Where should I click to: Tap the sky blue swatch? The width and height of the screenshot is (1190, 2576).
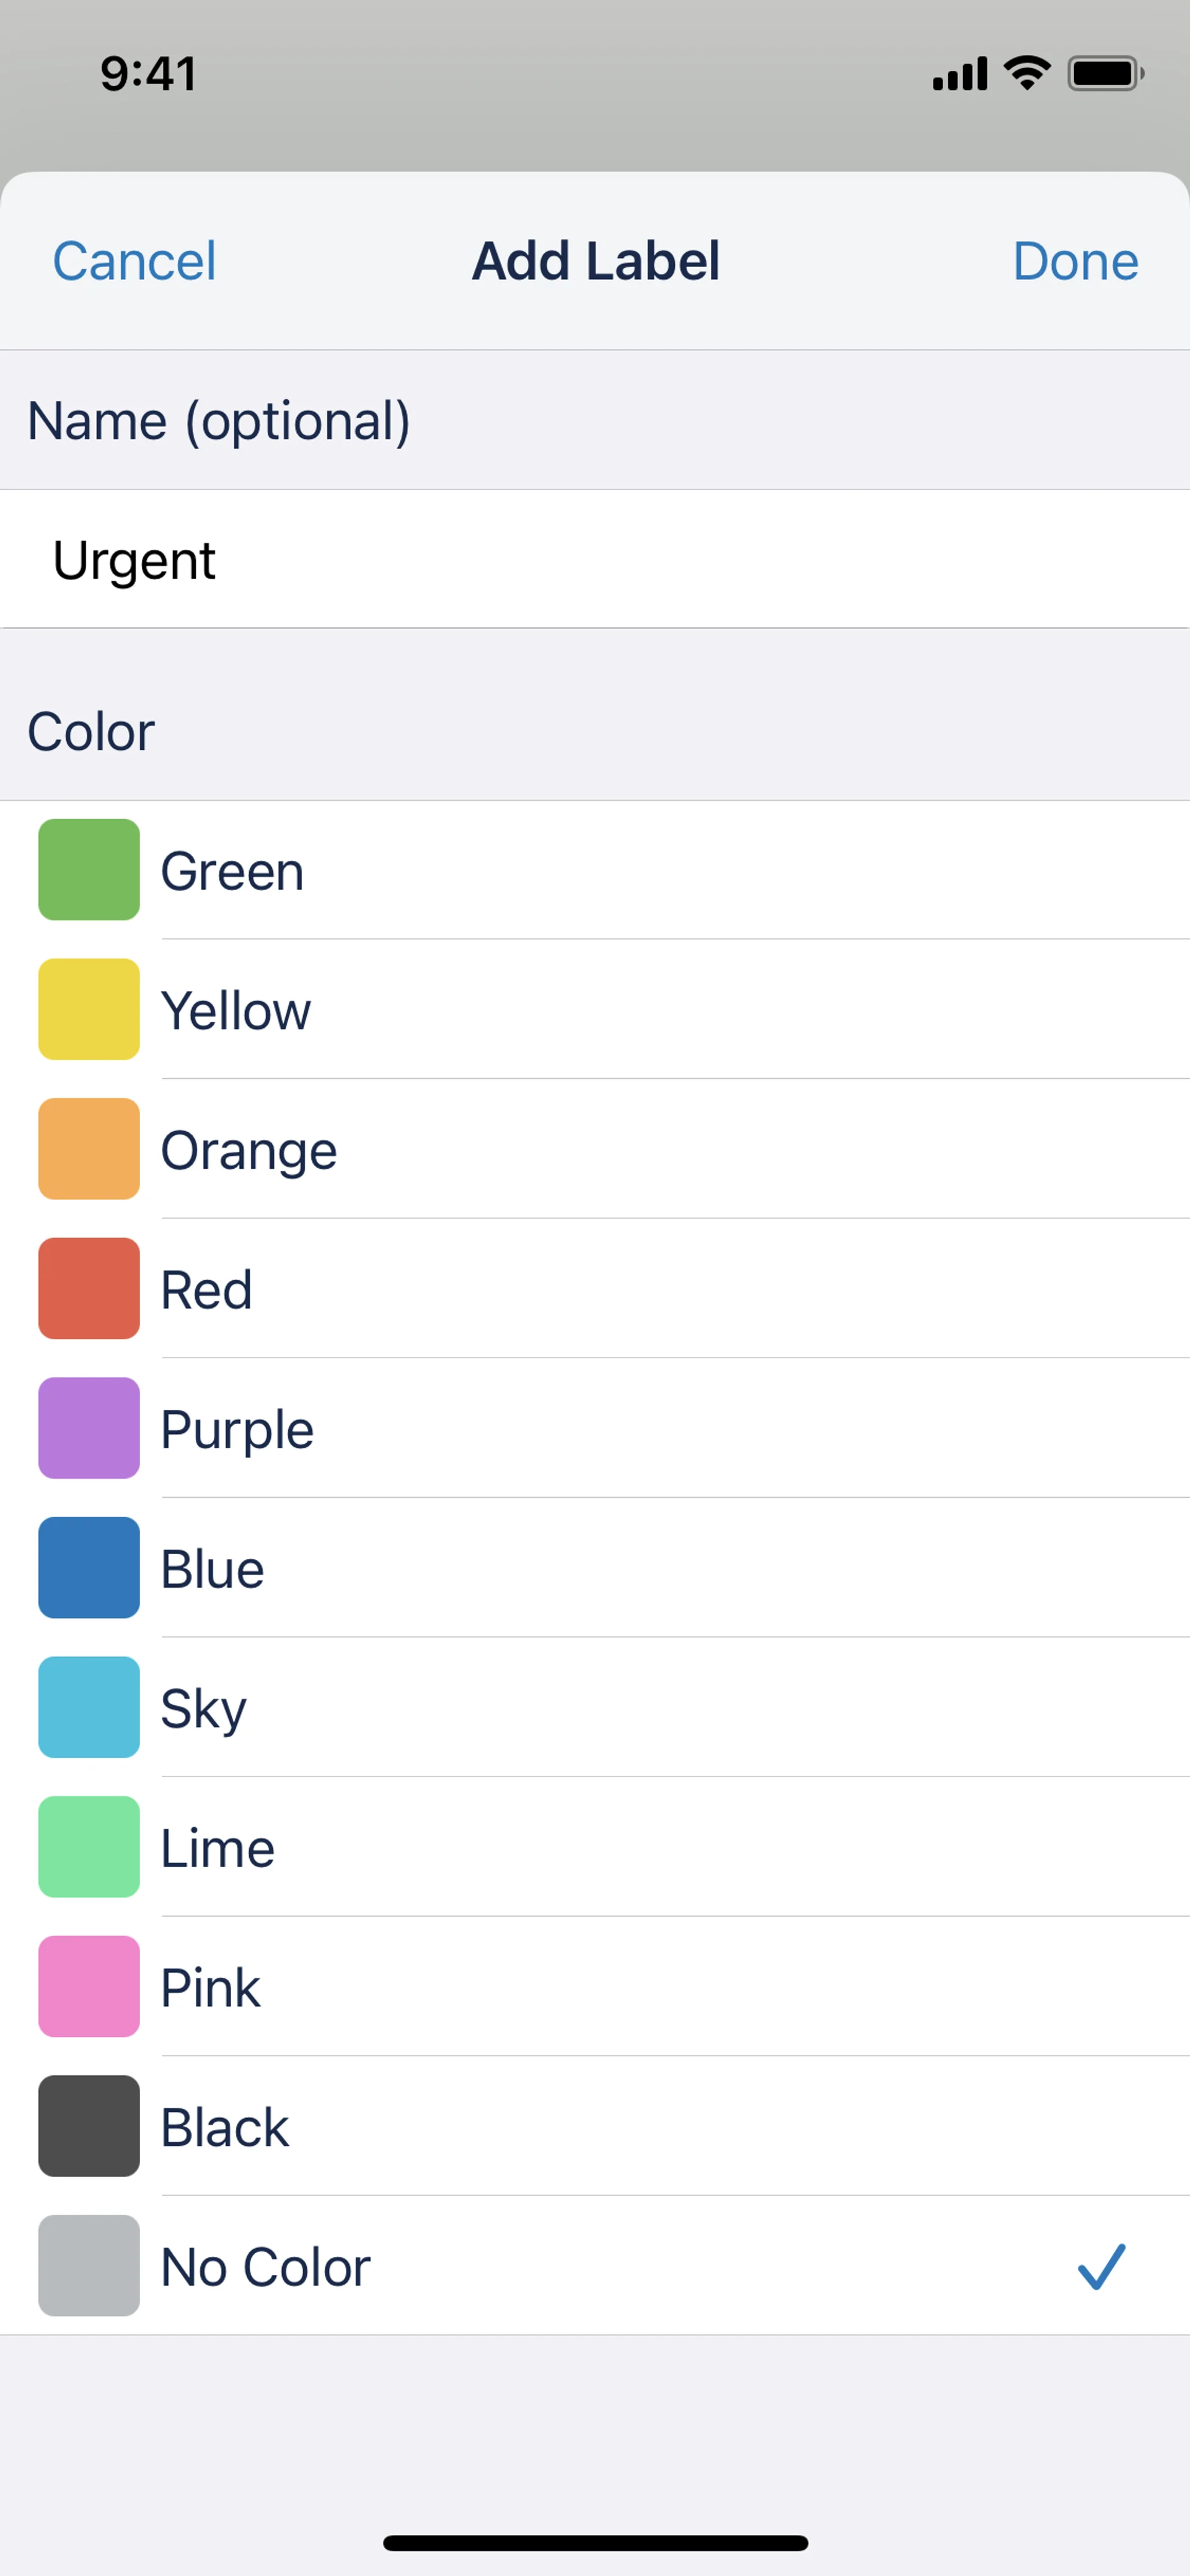(x=88, y=1707)
